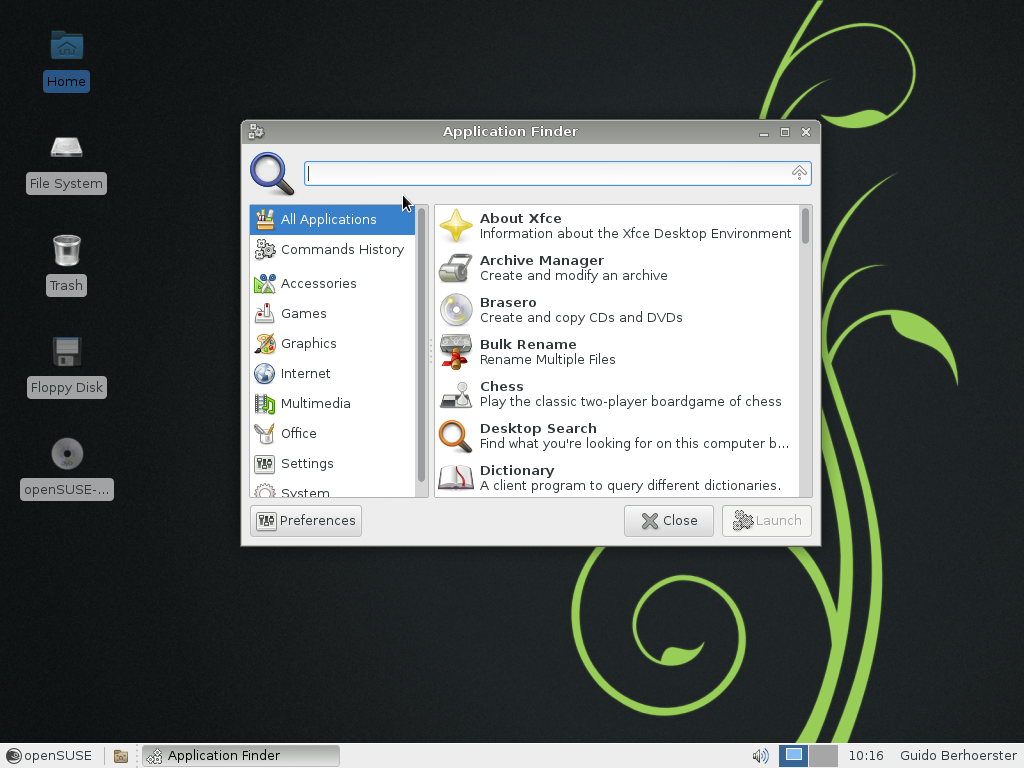Open the Trash desktop icon
The width and height of the screenshot is (1024, 768).
point(66,251)
